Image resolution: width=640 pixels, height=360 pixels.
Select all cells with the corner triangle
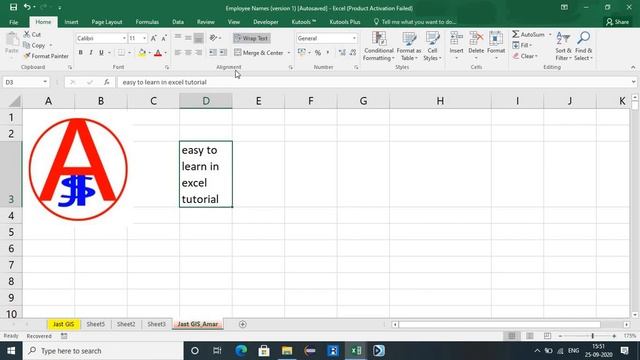[x=14, y=101]
